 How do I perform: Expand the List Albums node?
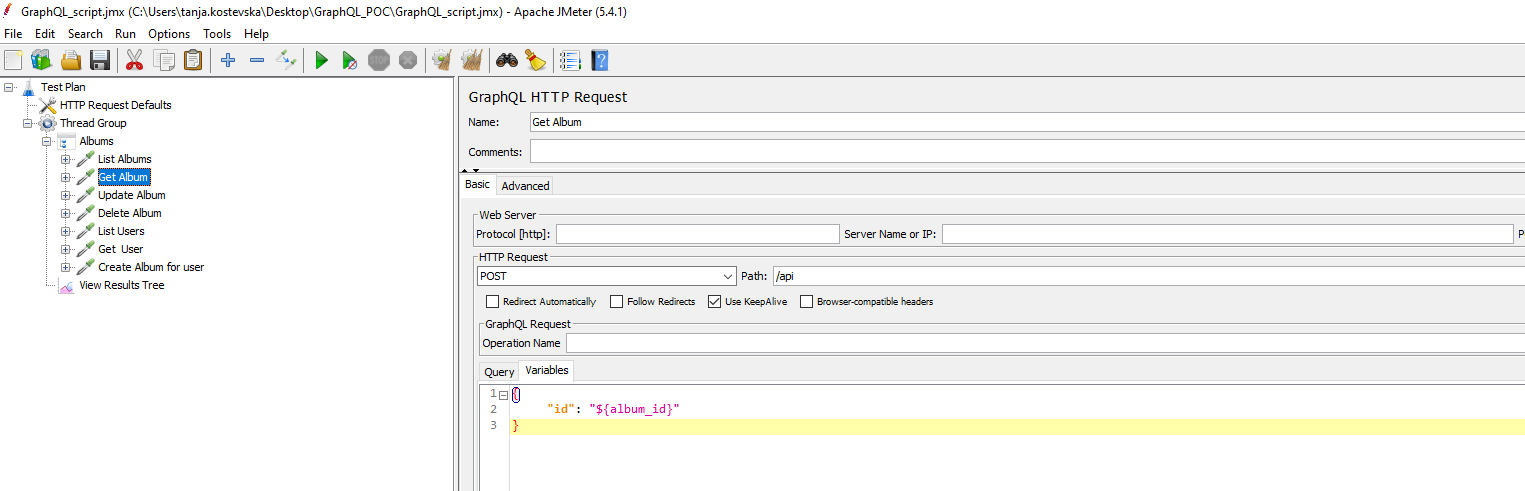pyautogui.click(x=66, y=159)
